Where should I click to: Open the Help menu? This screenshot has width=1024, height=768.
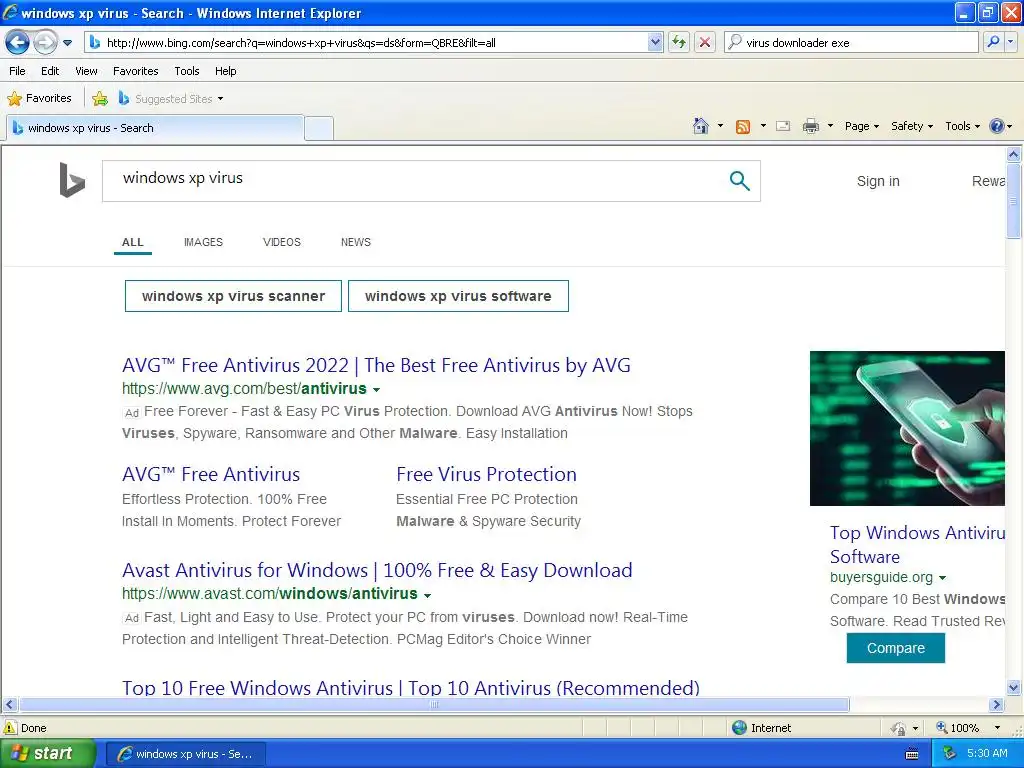click(225, 71)
